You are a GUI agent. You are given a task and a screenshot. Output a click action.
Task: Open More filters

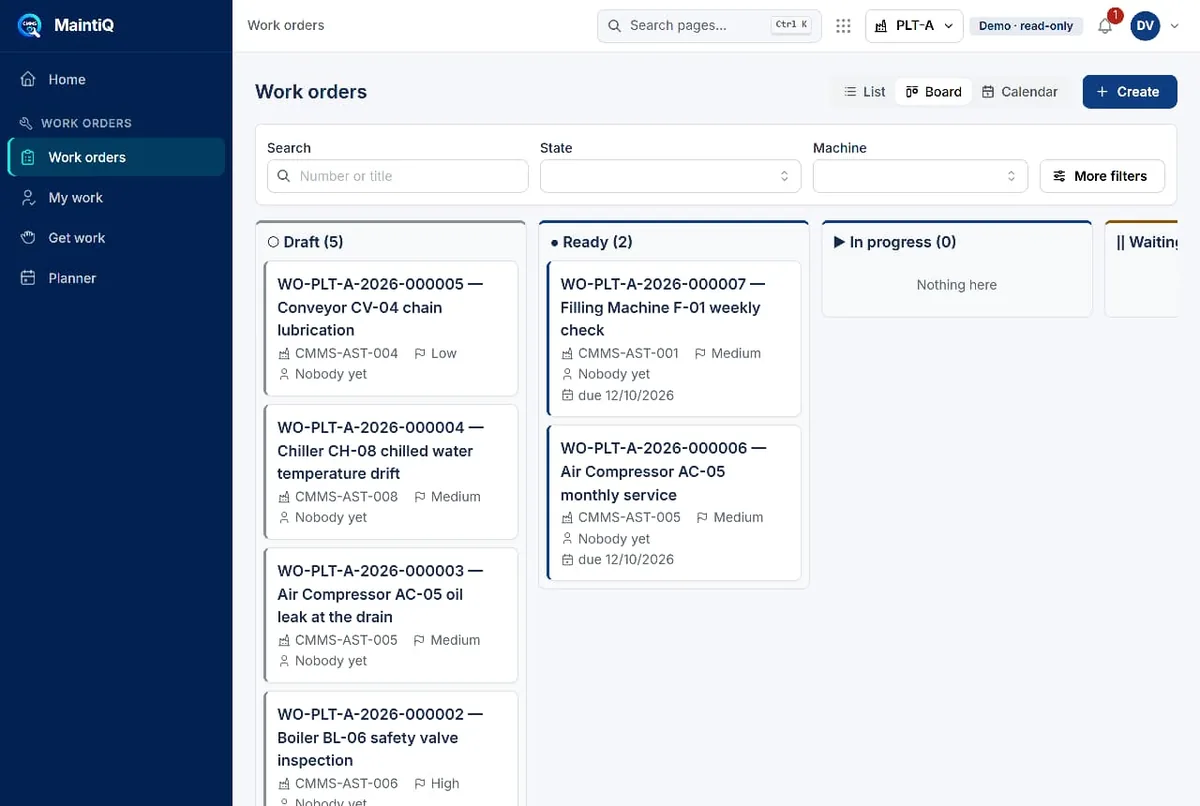point(1102,176)
